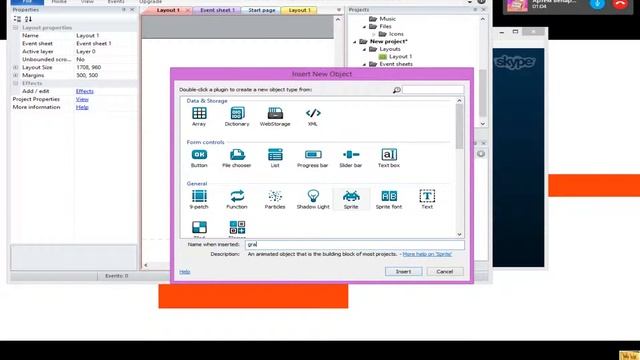Expand the Margins property
Image resolution: width=640 pixels, height=360 pixels.
click(16, 76)
